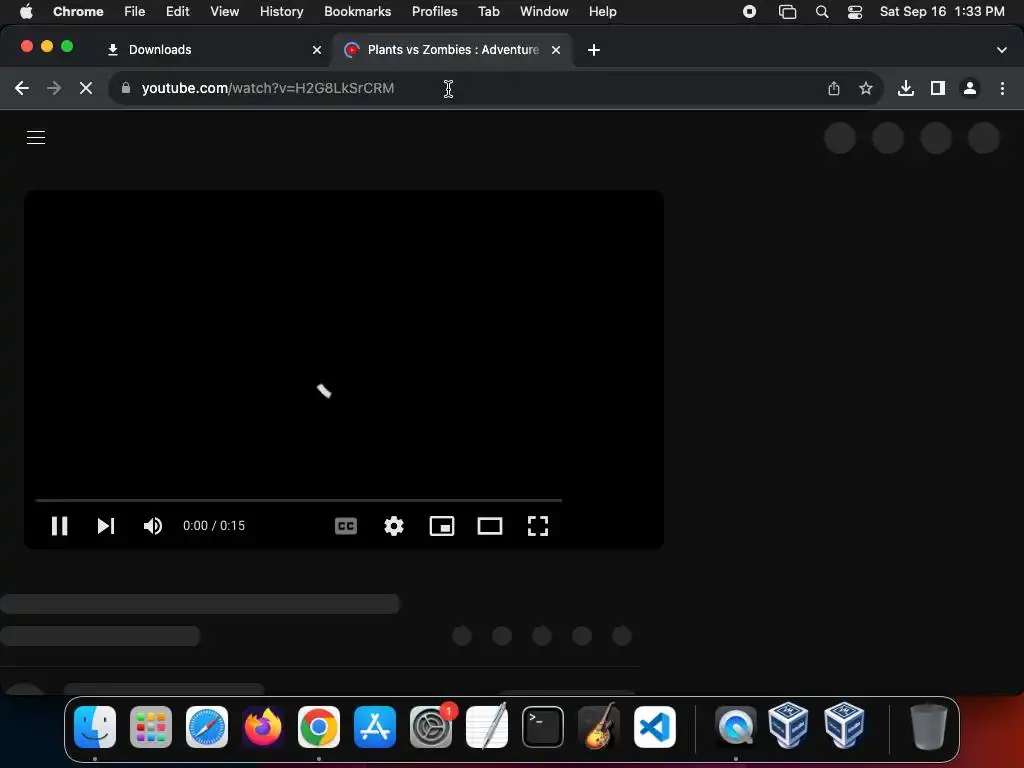Viewport: 1024px width, 768px height.
Task: Click the date and time
Action: pos(942,11)
